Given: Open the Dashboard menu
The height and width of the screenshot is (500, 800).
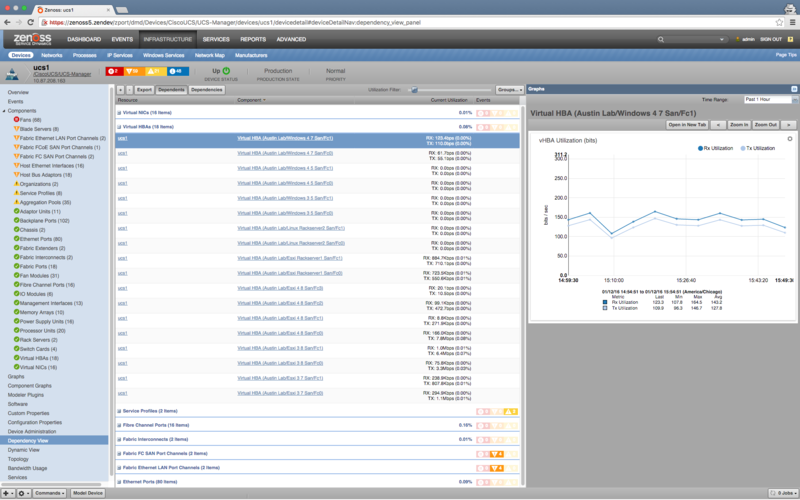Looking at the screenshot, I should [x=84, y=39].
